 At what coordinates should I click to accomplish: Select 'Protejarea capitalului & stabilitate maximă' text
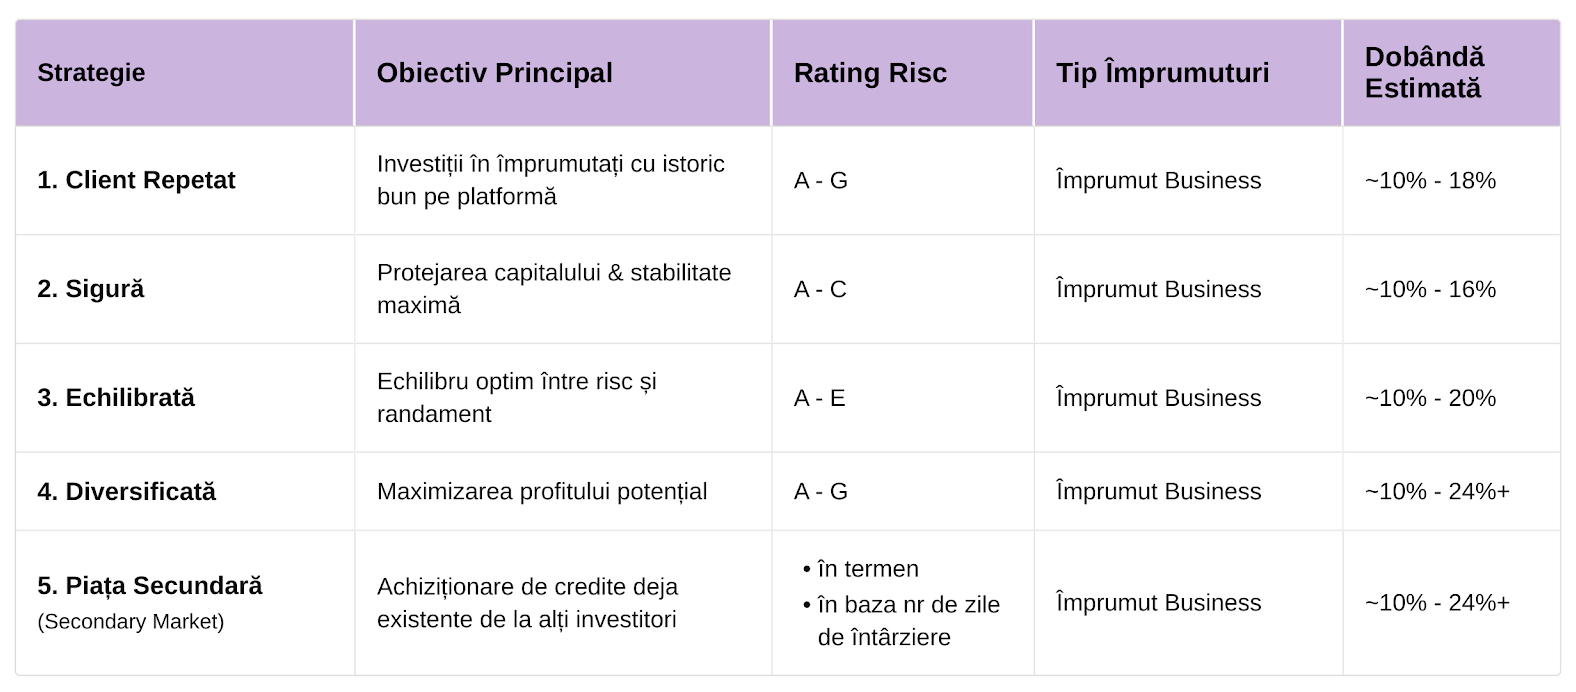554,289
